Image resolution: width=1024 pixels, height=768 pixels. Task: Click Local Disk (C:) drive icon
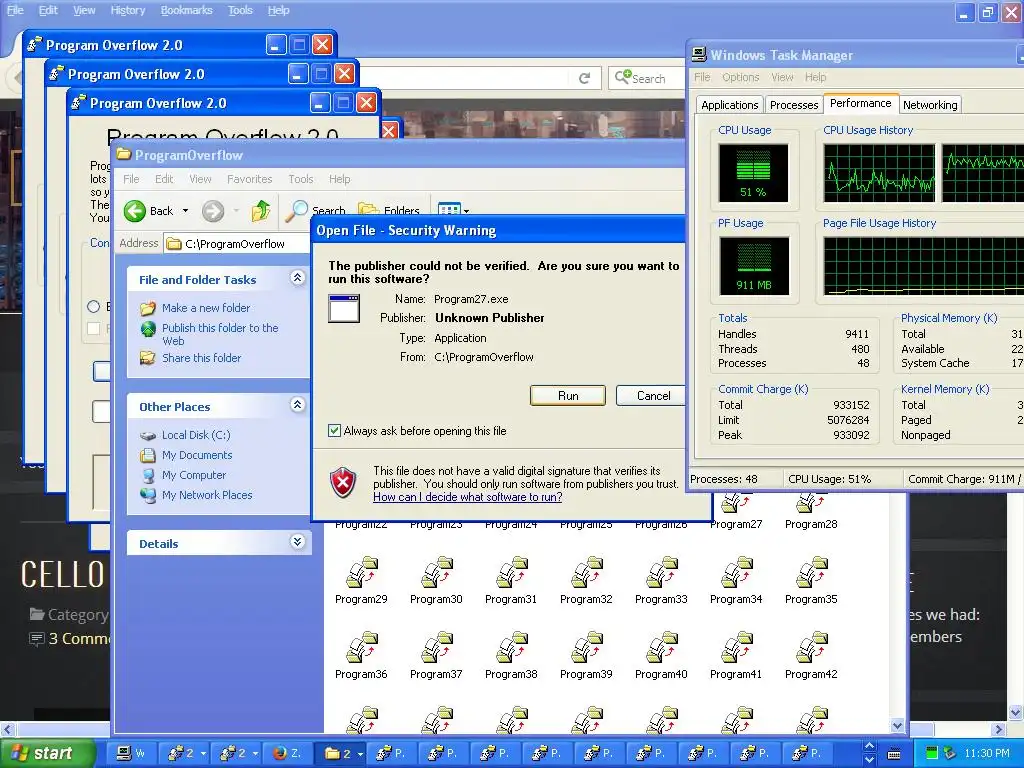point(148,435)
